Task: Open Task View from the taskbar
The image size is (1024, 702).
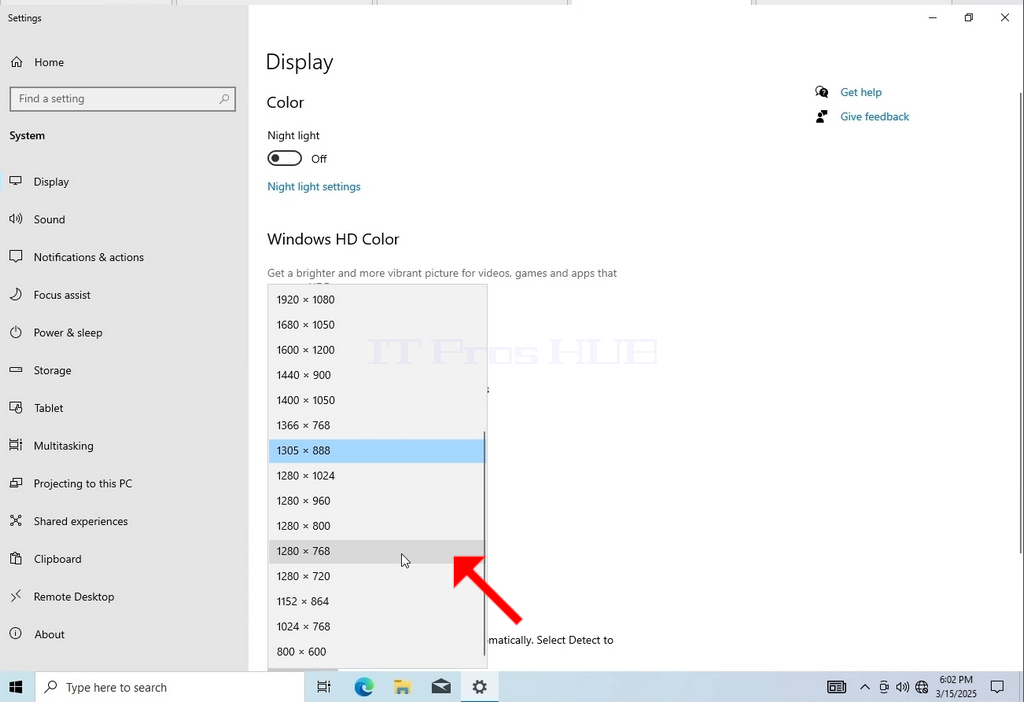Action: pyautogui.click(x=323, y=687)
